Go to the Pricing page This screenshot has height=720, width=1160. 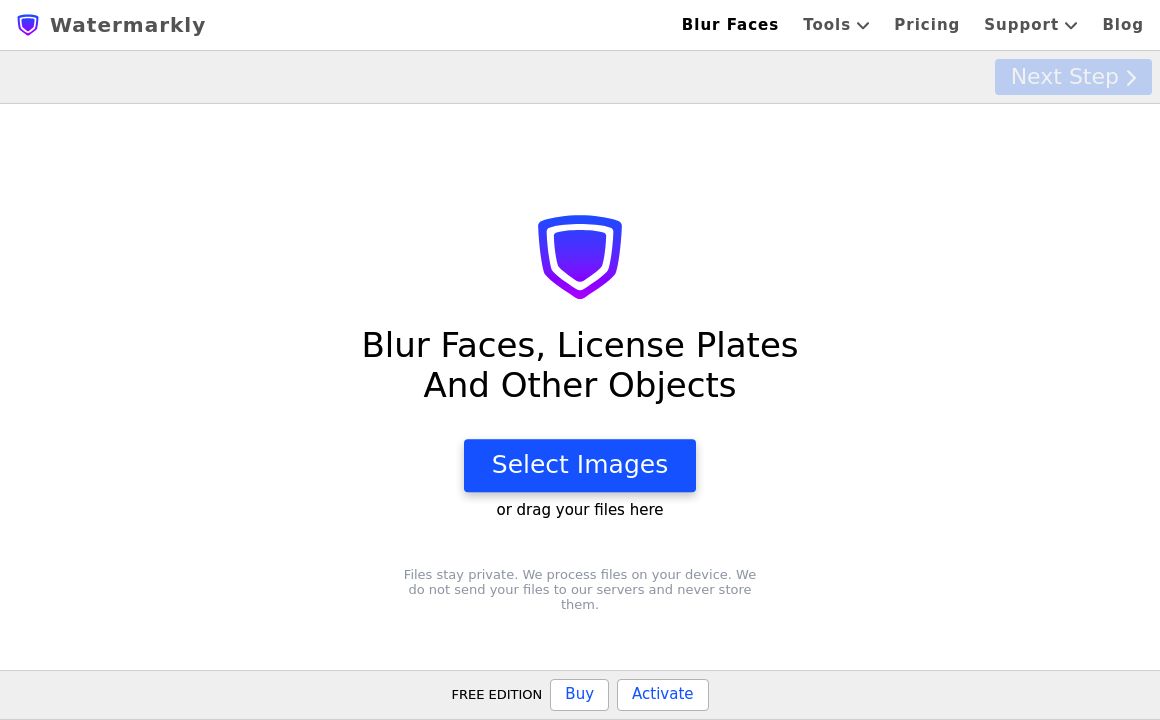[x=927, y=25]
